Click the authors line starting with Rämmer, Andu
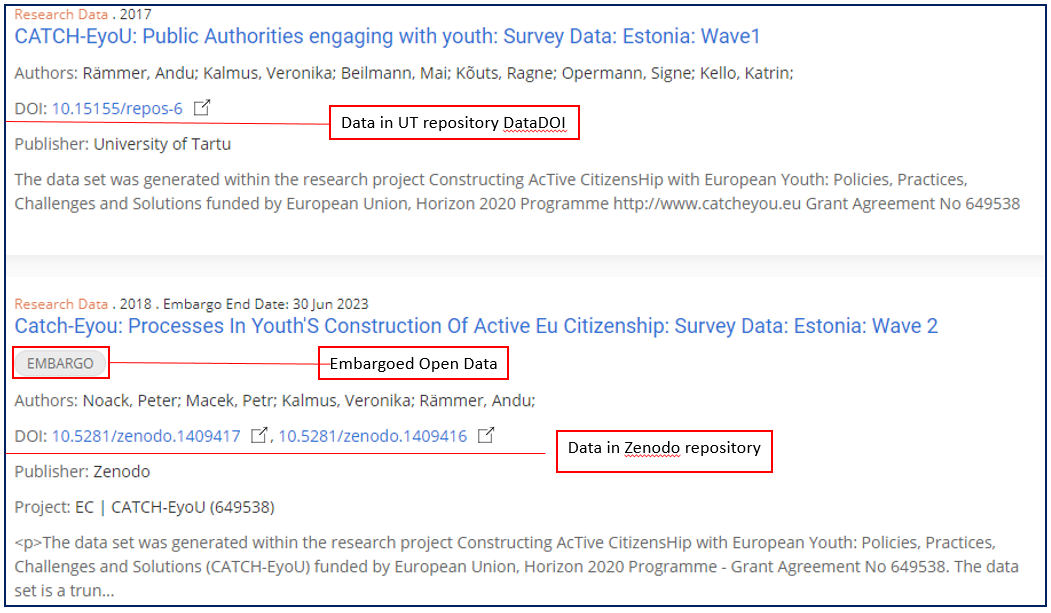 [x=404, y=73]
